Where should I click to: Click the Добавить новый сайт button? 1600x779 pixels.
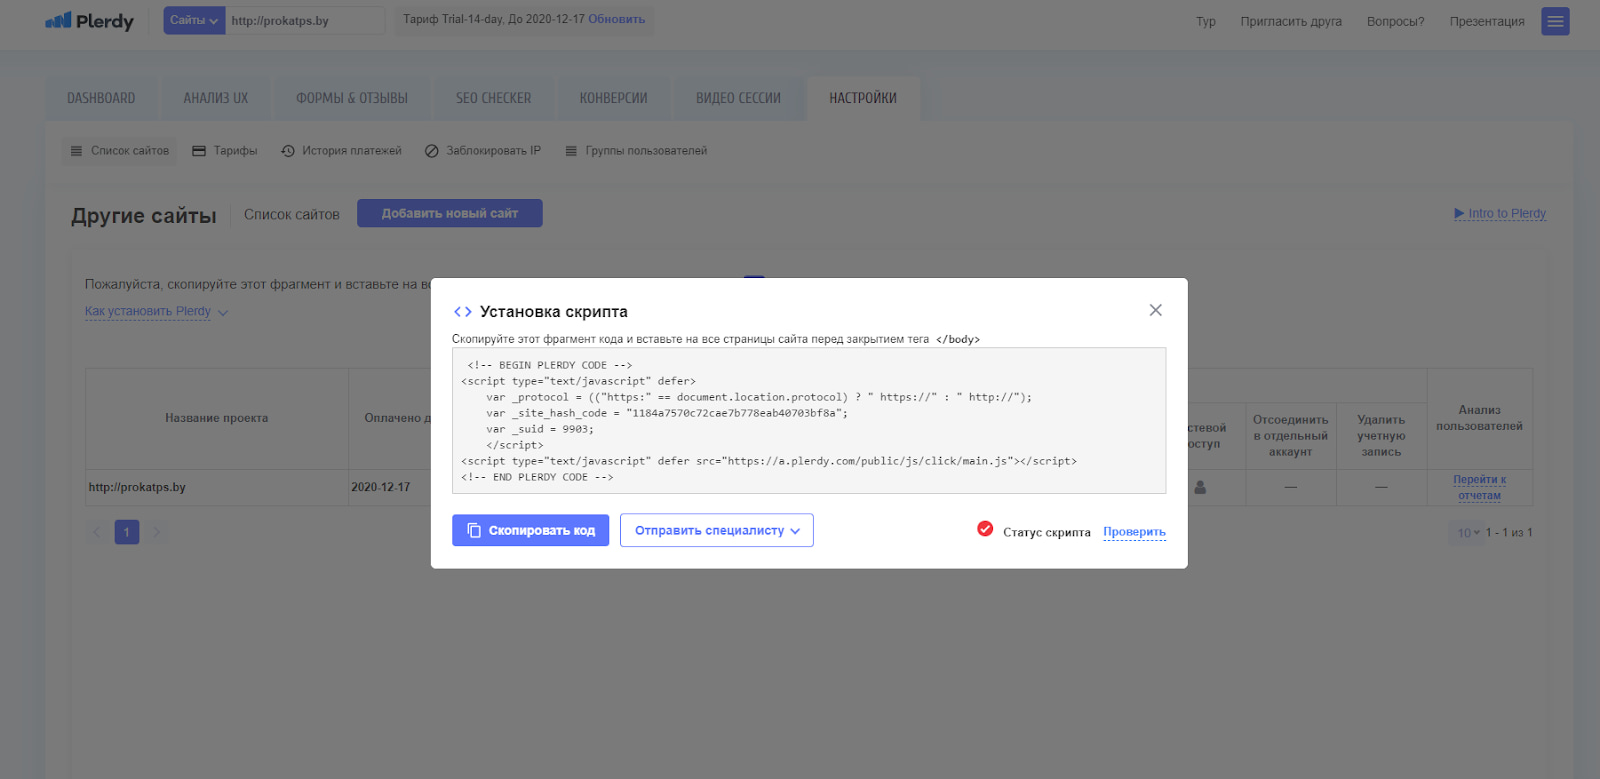(449, 213)
